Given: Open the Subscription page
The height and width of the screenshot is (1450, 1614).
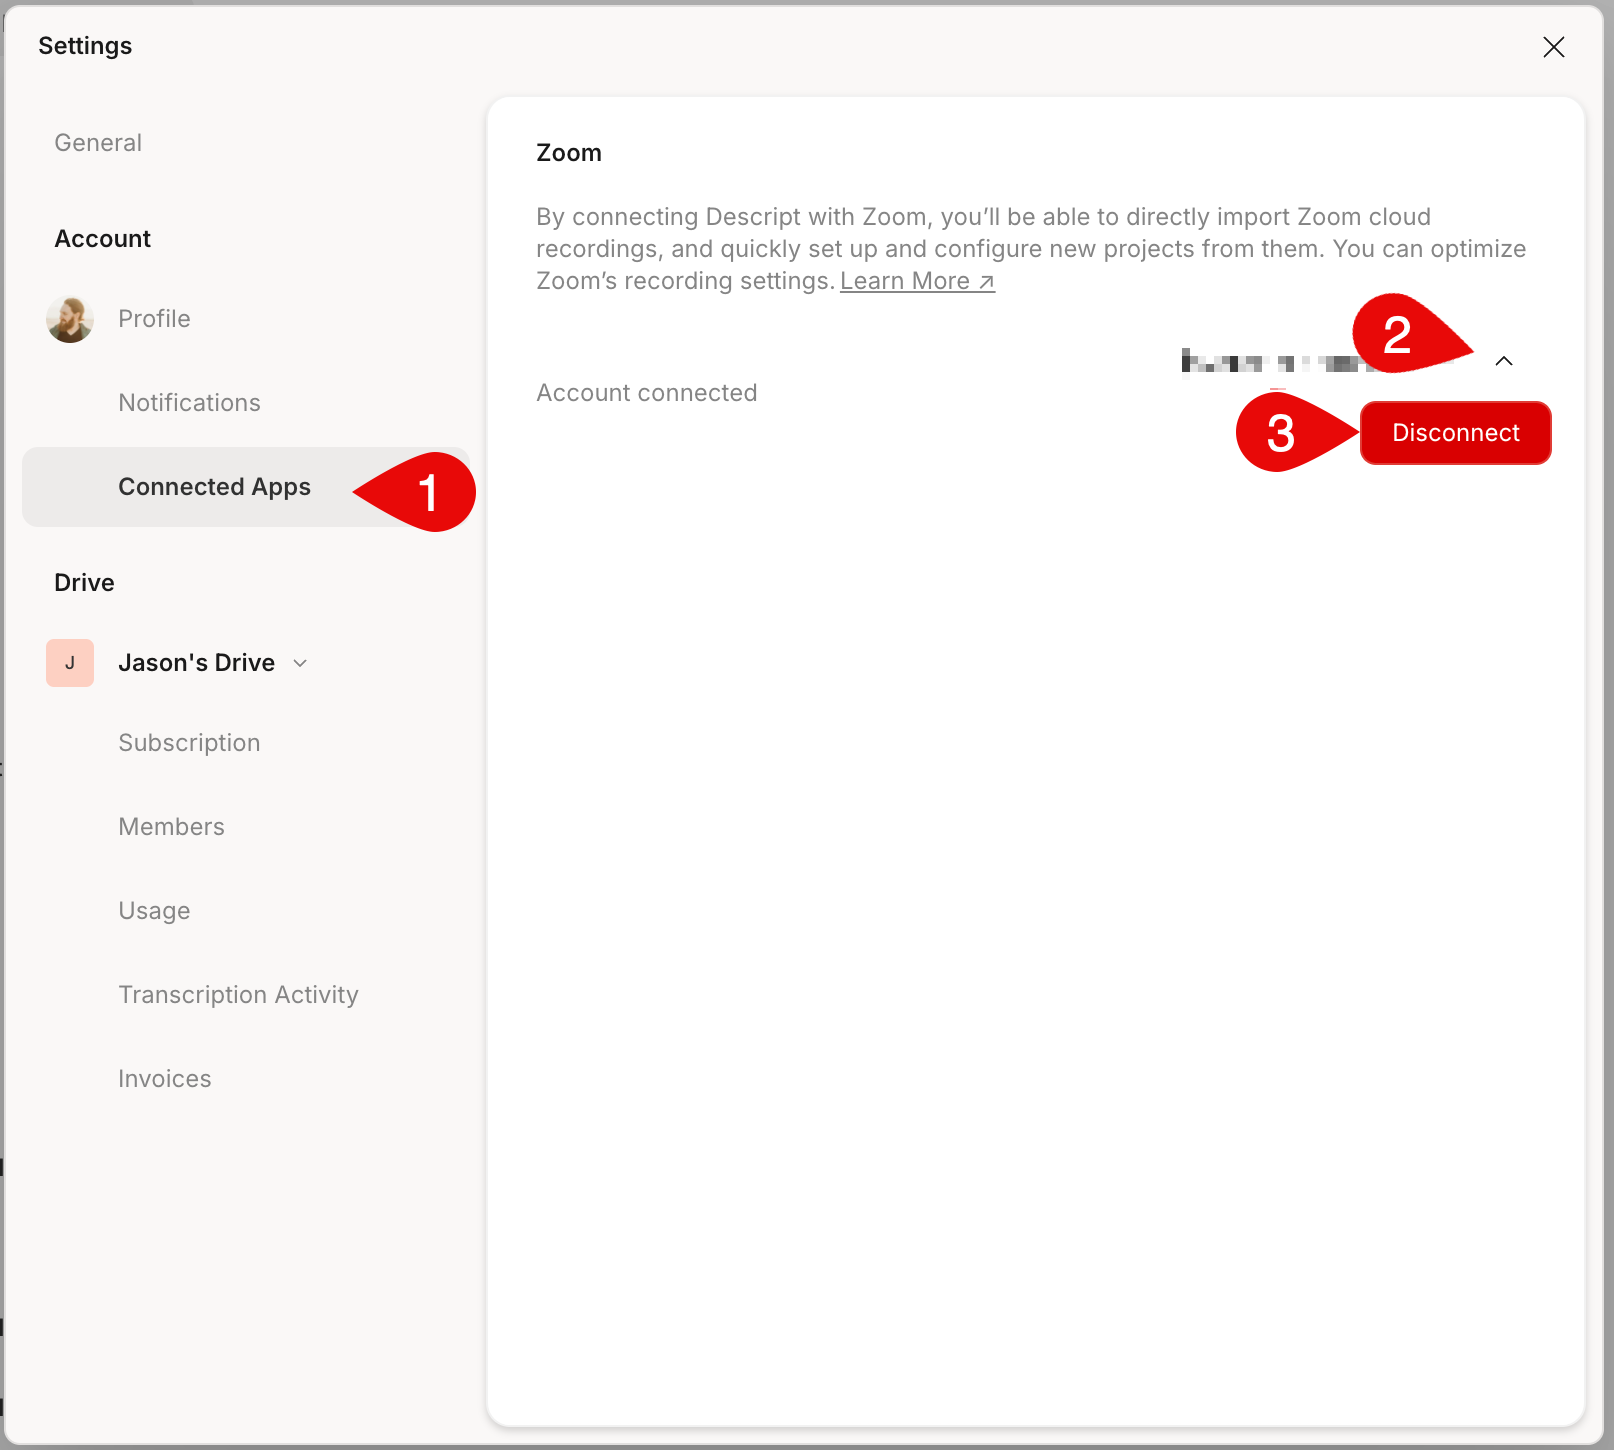Looking at the screenshot, I should tap(189, 743).
